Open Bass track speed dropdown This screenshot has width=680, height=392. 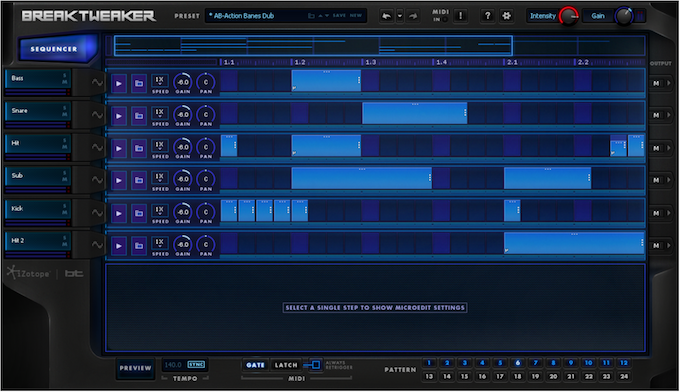(x=160, y=81)
